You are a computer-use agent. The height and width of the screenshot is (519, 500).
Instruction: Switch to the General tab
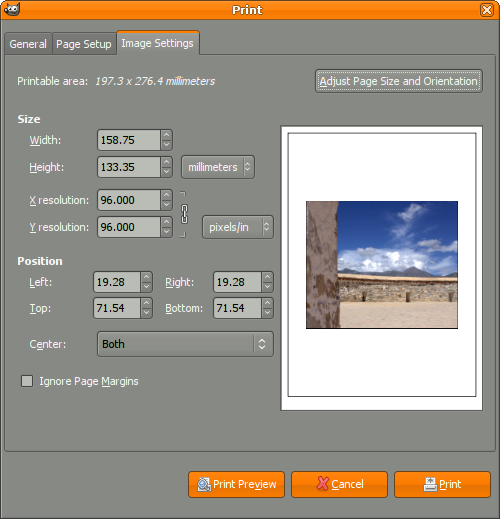click(x=28, y=44)
